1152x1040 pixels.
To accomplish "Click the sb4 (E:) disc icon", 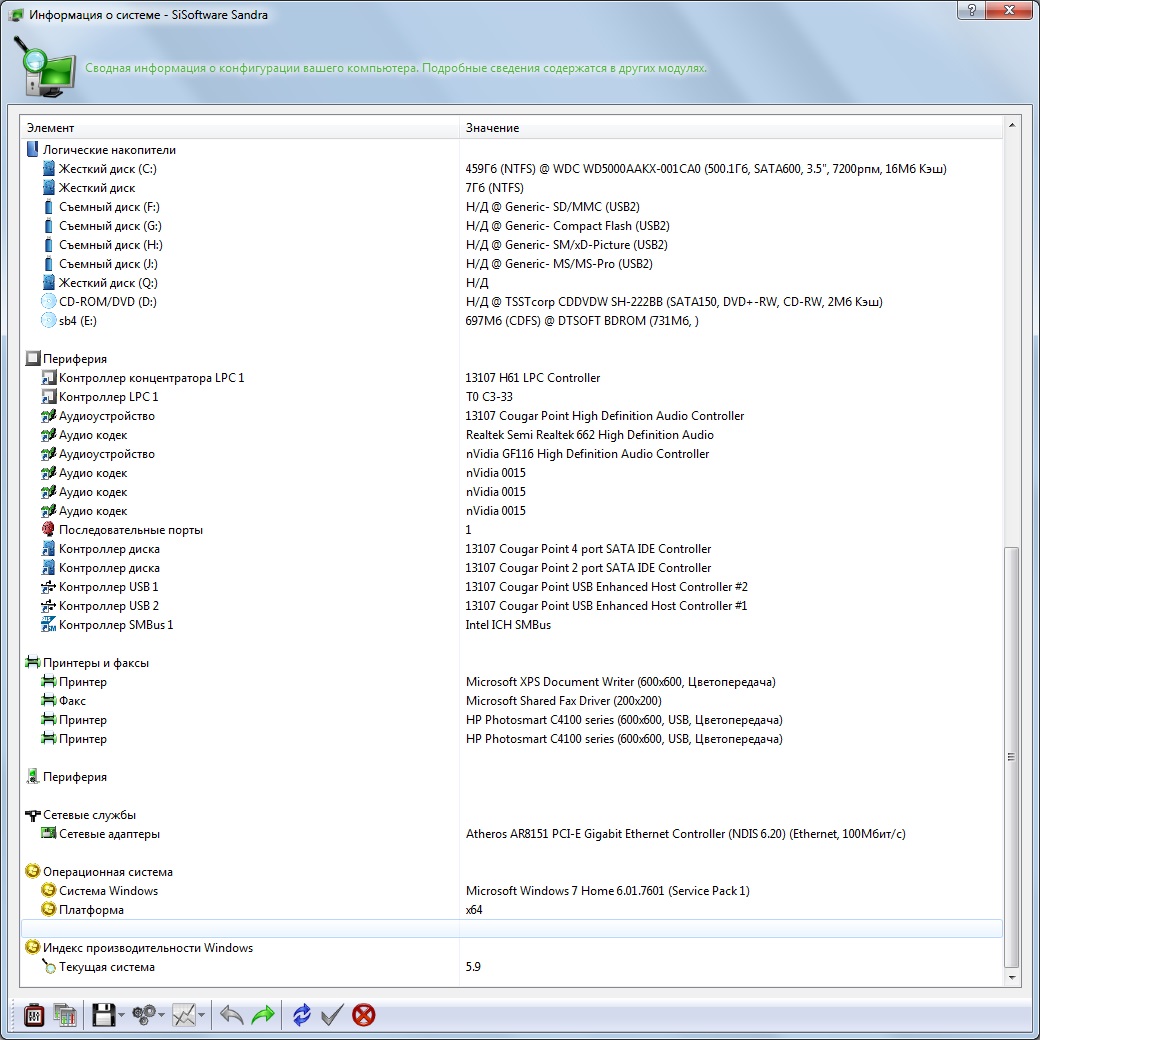I will tap(48, 320).
